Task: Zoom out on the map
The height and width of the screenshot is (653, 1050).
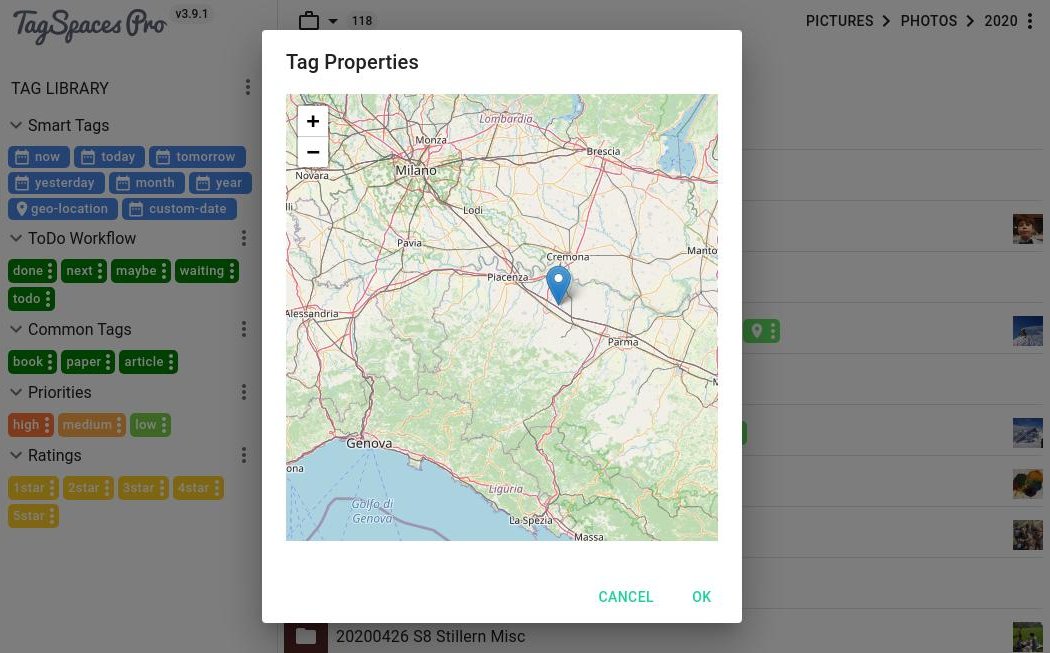Action: click(313, 152)
